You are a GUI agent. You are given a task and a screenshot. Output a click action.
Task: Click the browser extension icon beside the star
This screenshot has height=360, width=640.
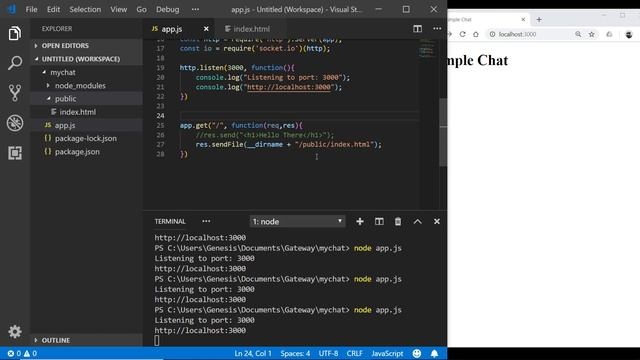tap(609, 34)
